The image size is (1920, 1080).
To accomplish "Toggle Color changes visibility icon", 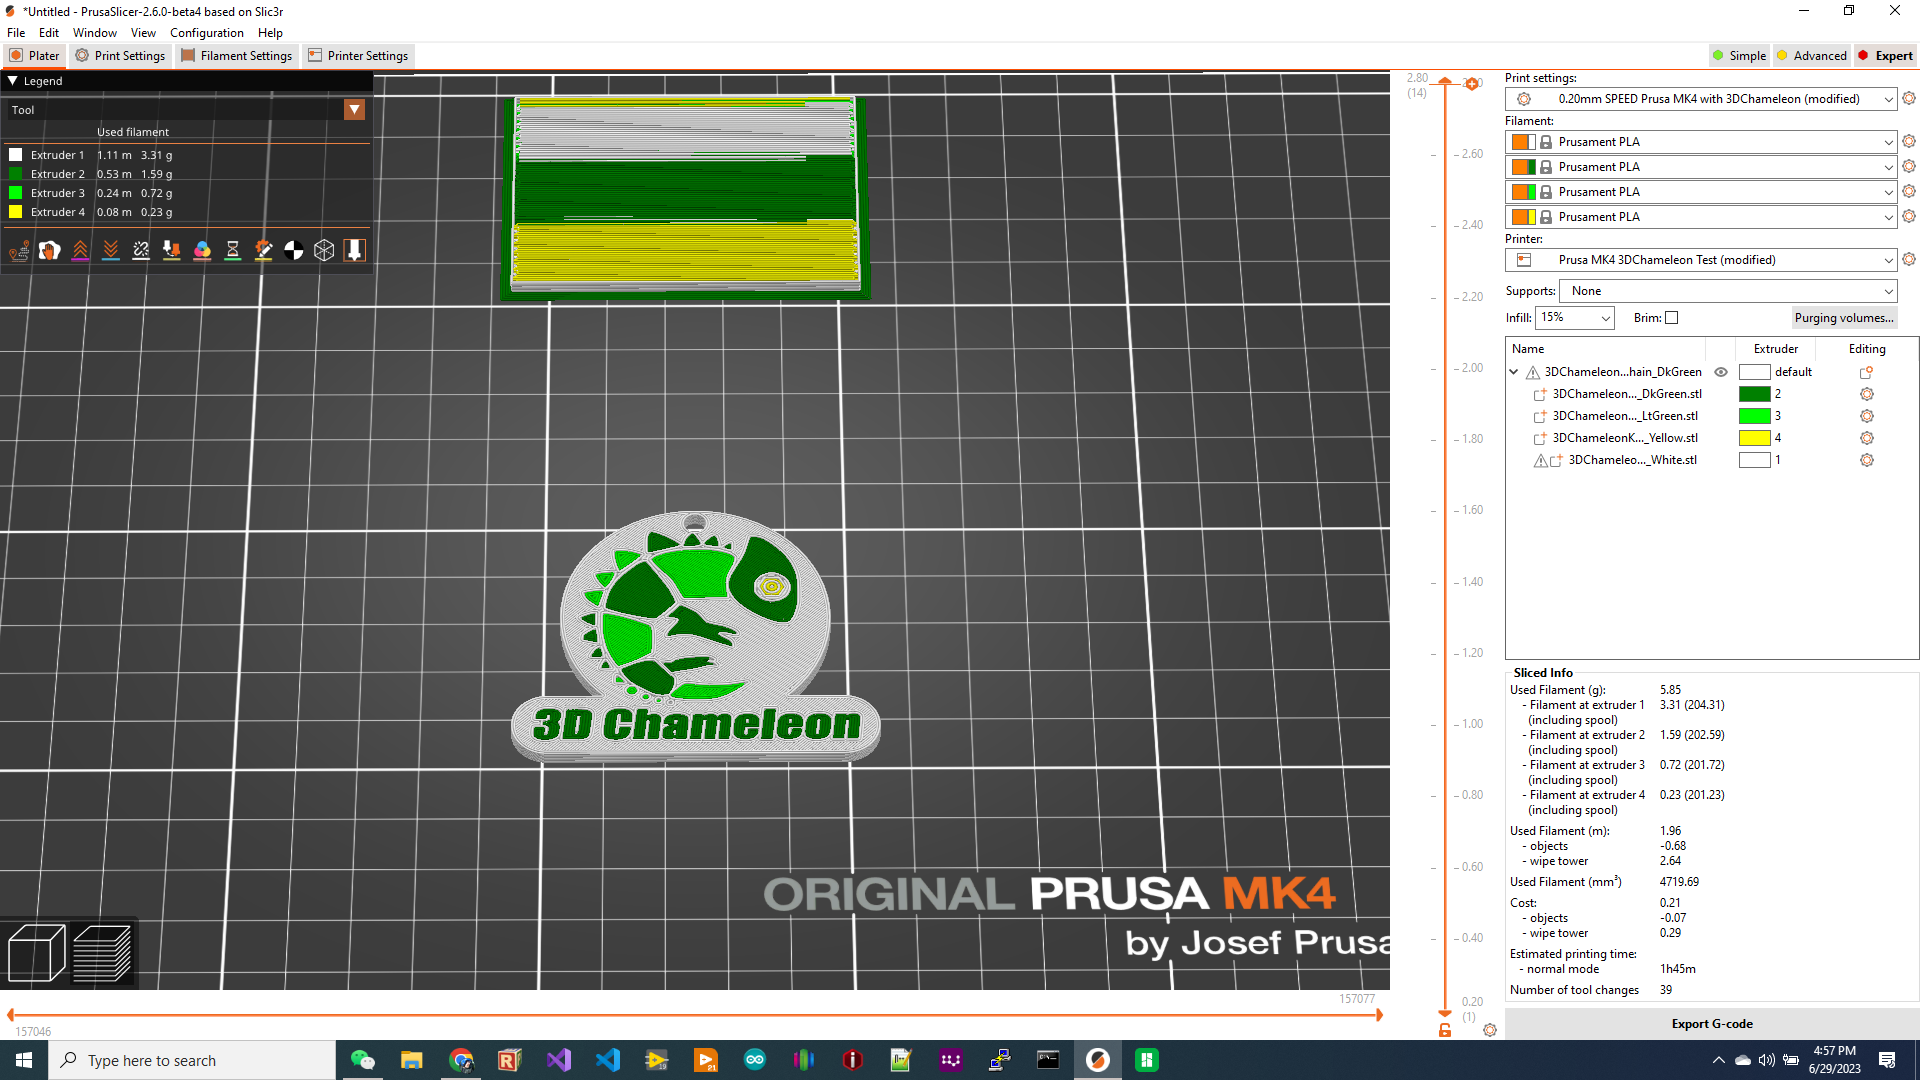I will [202, 251].
